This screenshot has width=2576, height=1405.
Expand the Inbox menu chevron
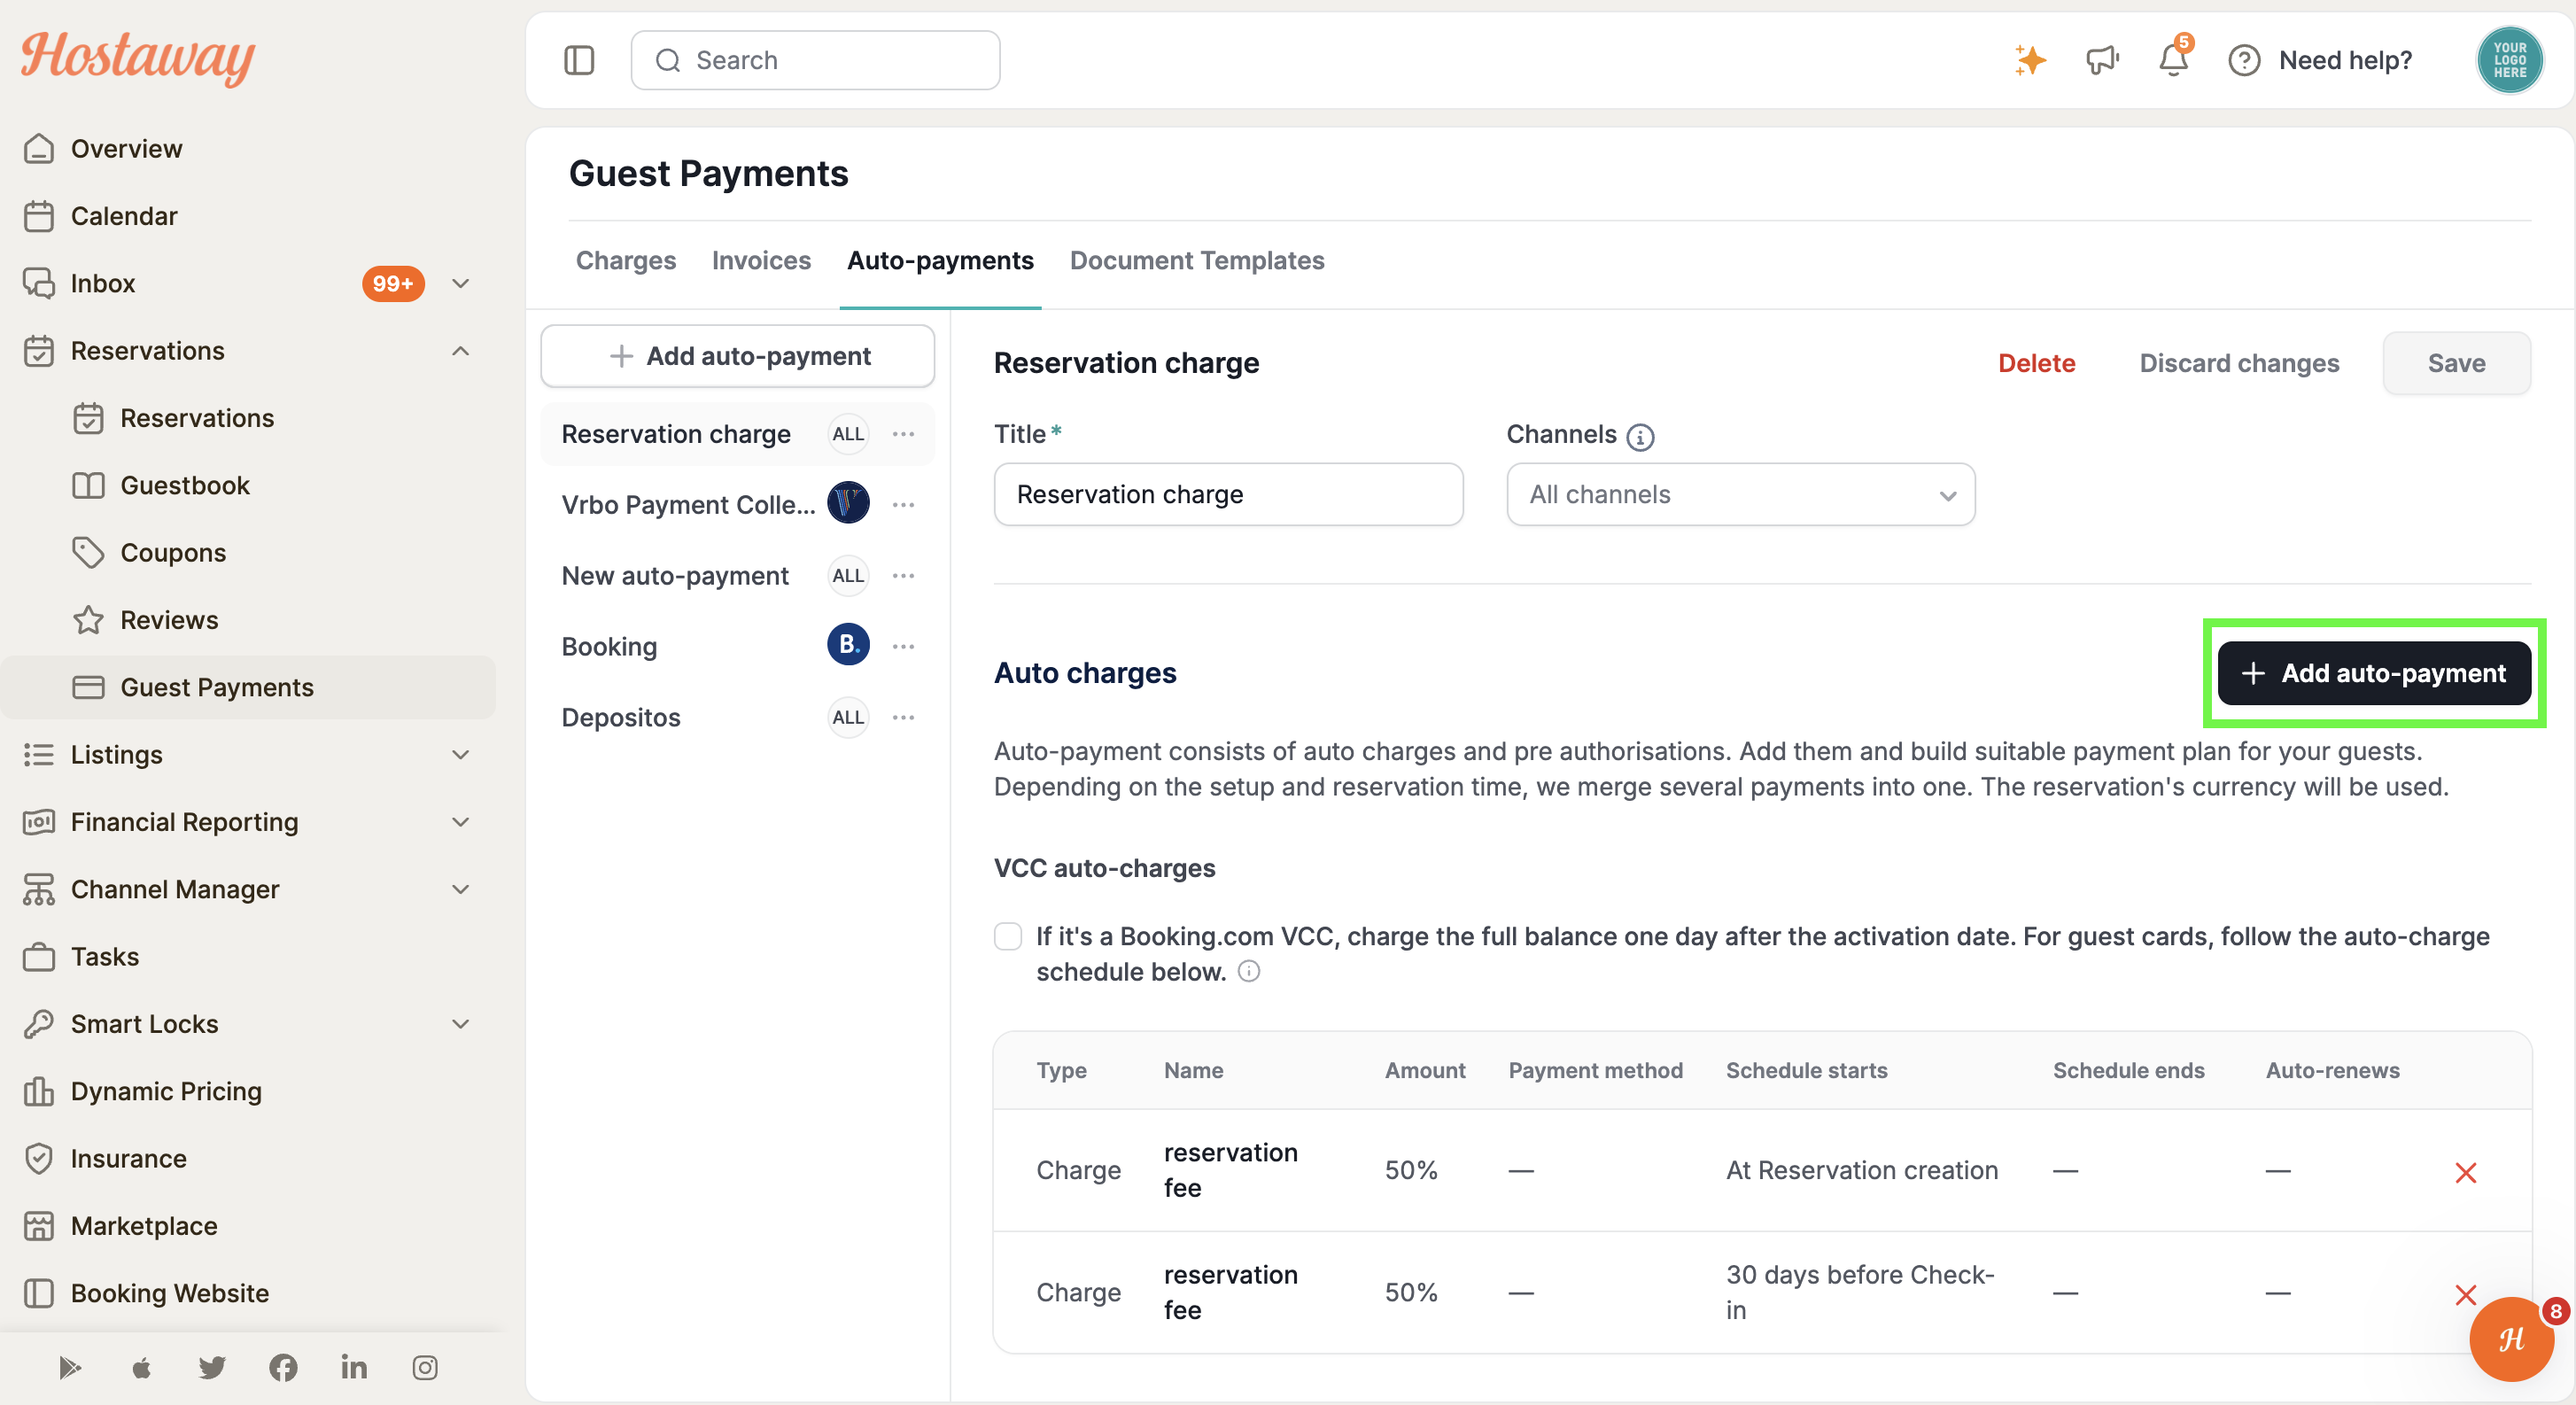(x=460, y=284)
